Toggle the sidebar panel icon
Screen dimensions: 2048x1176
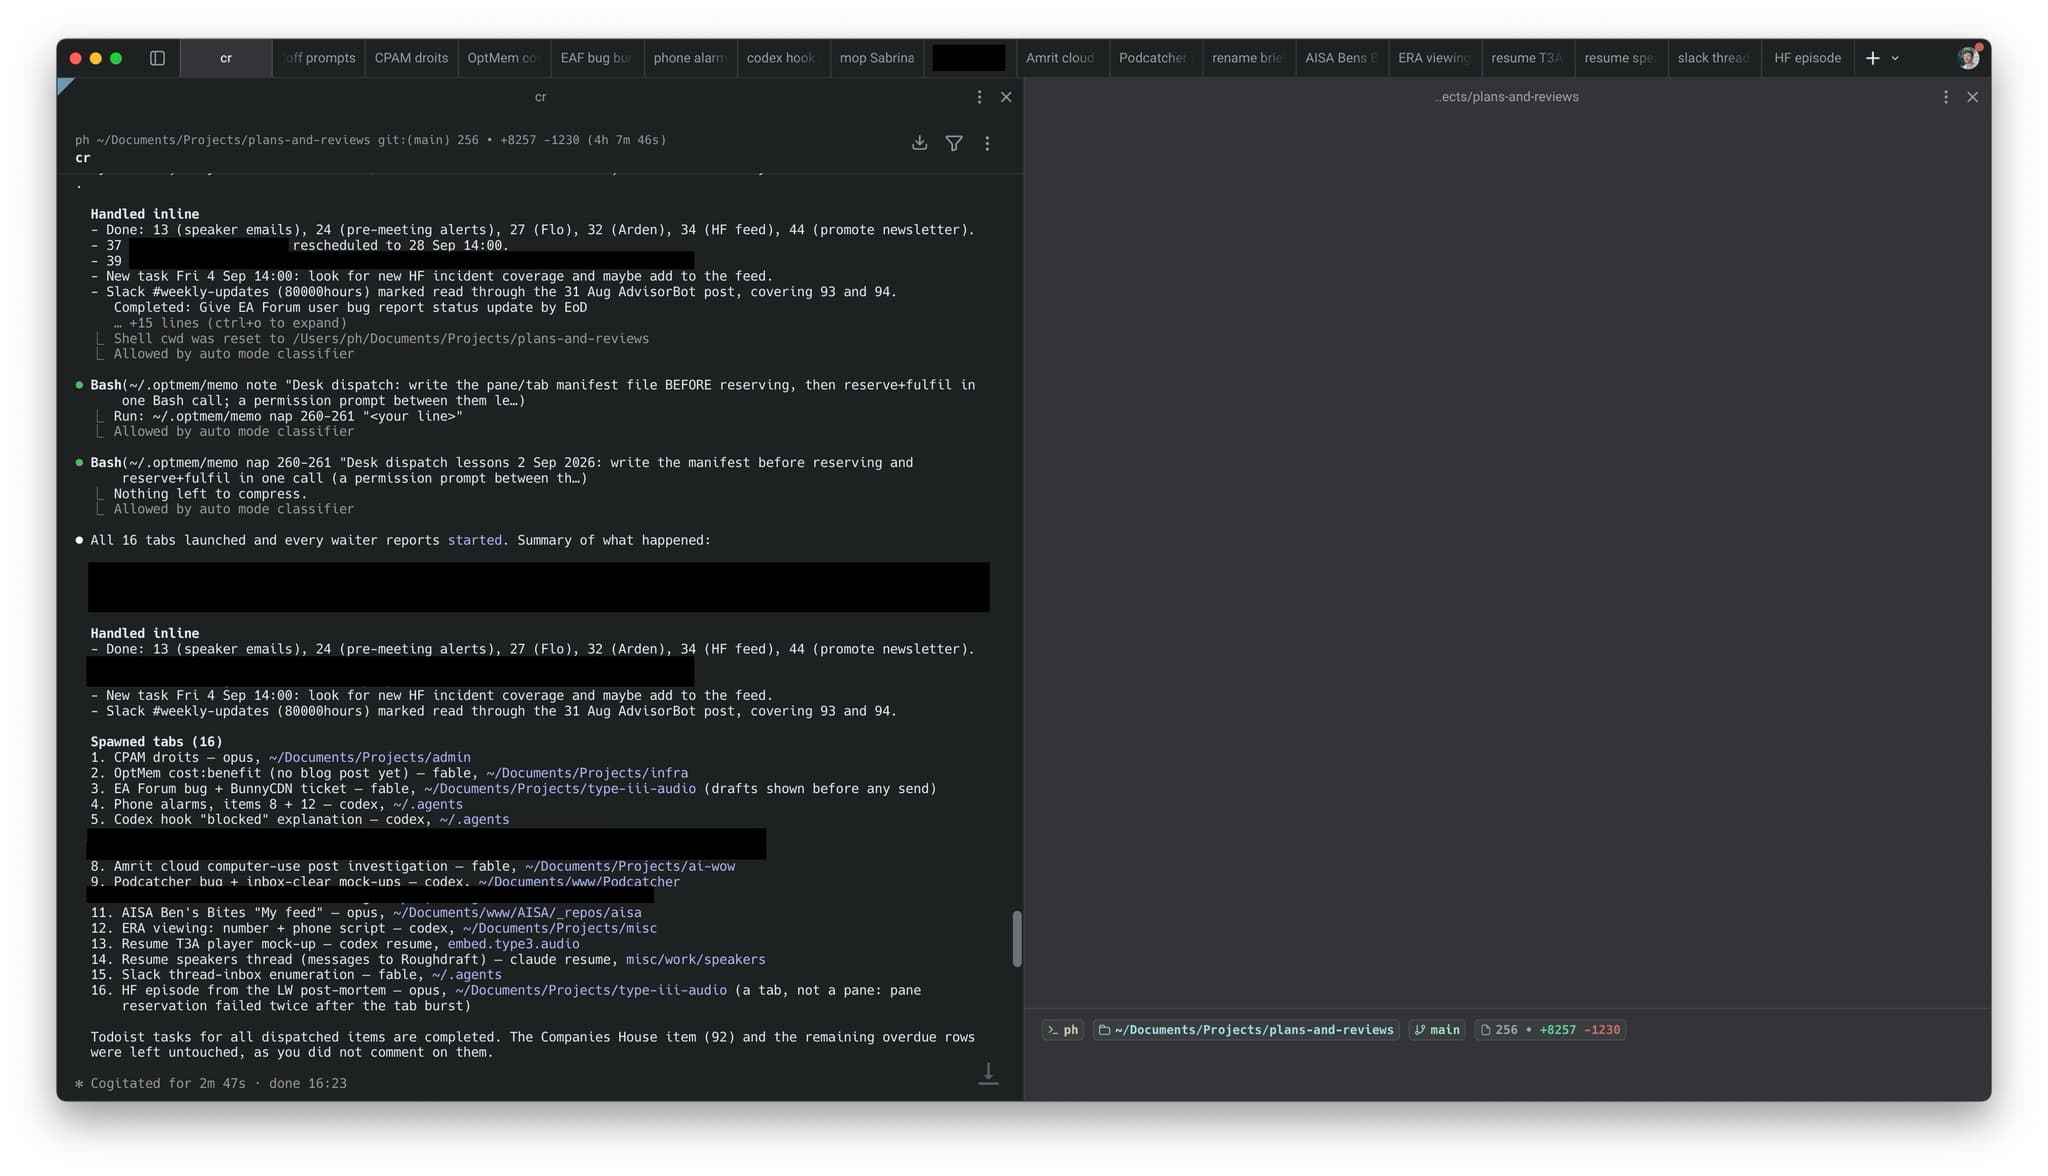[x=157, y=58]
